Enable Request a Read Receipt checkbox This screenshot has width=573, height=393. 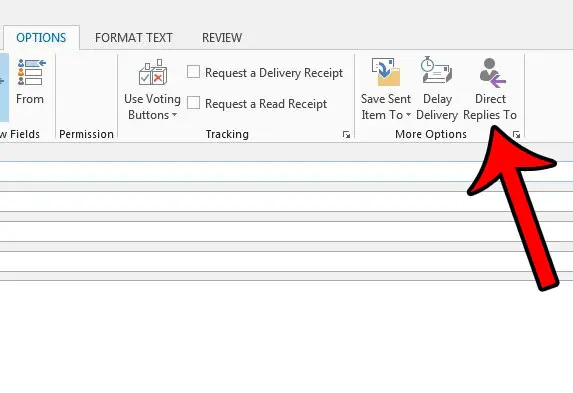tap(193, 103)
